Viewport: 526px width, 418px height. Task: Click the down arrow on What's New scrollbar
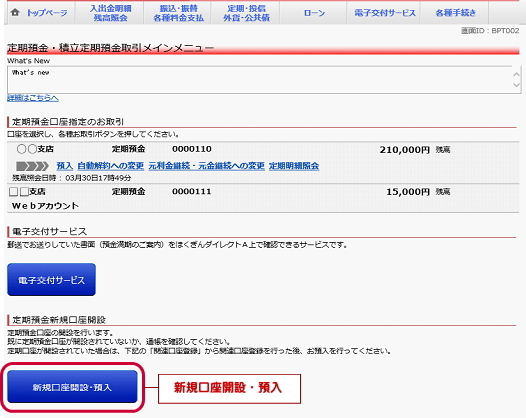[516, 85]
